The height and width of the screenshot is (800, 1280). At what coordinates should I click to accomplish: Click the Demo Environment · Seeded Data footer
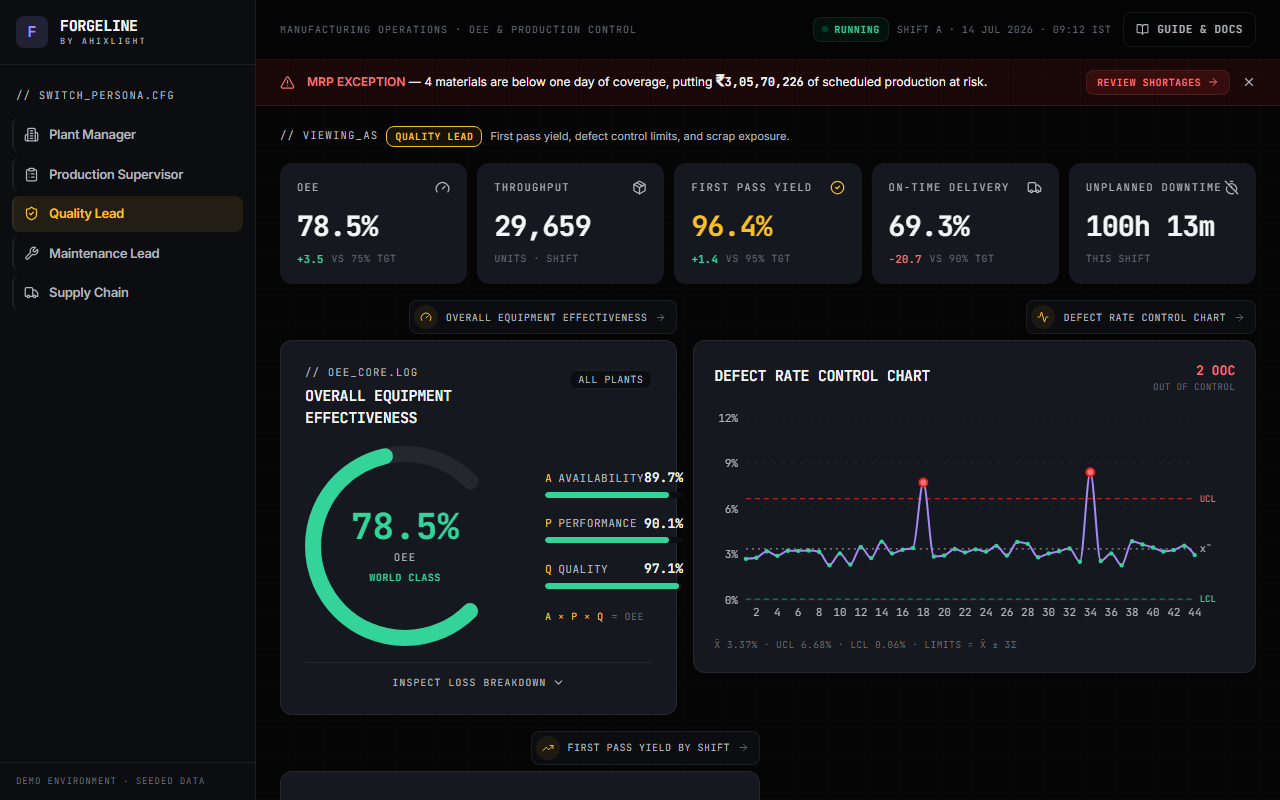click(x=110, y=781)
